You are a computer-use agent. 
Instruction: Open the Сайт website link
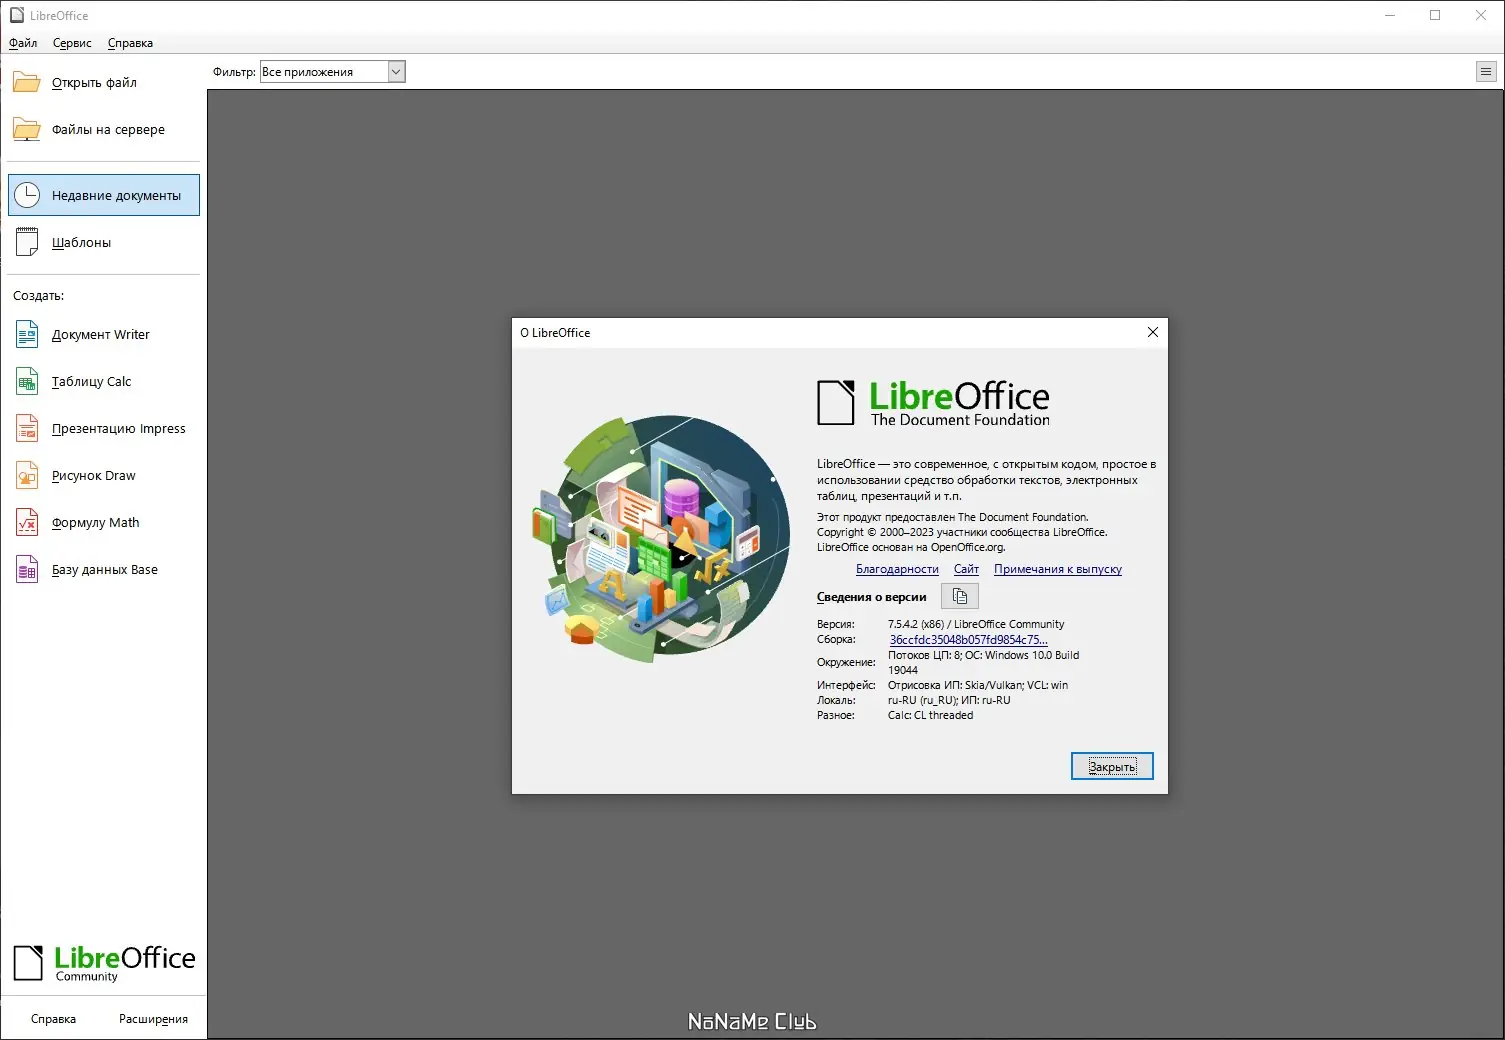point(966,569)
